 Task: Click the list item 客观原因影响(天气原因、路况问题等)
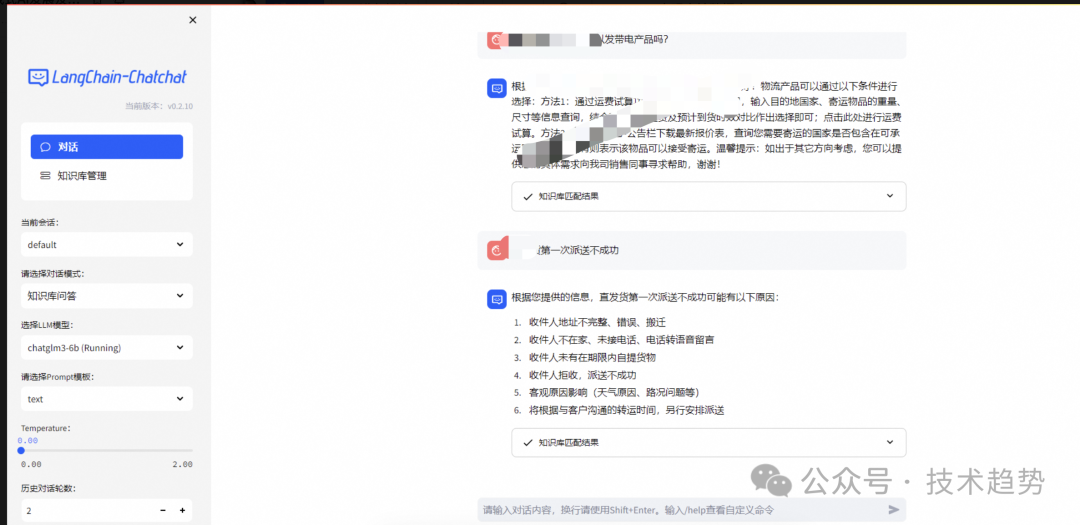(x=614, y=393)
